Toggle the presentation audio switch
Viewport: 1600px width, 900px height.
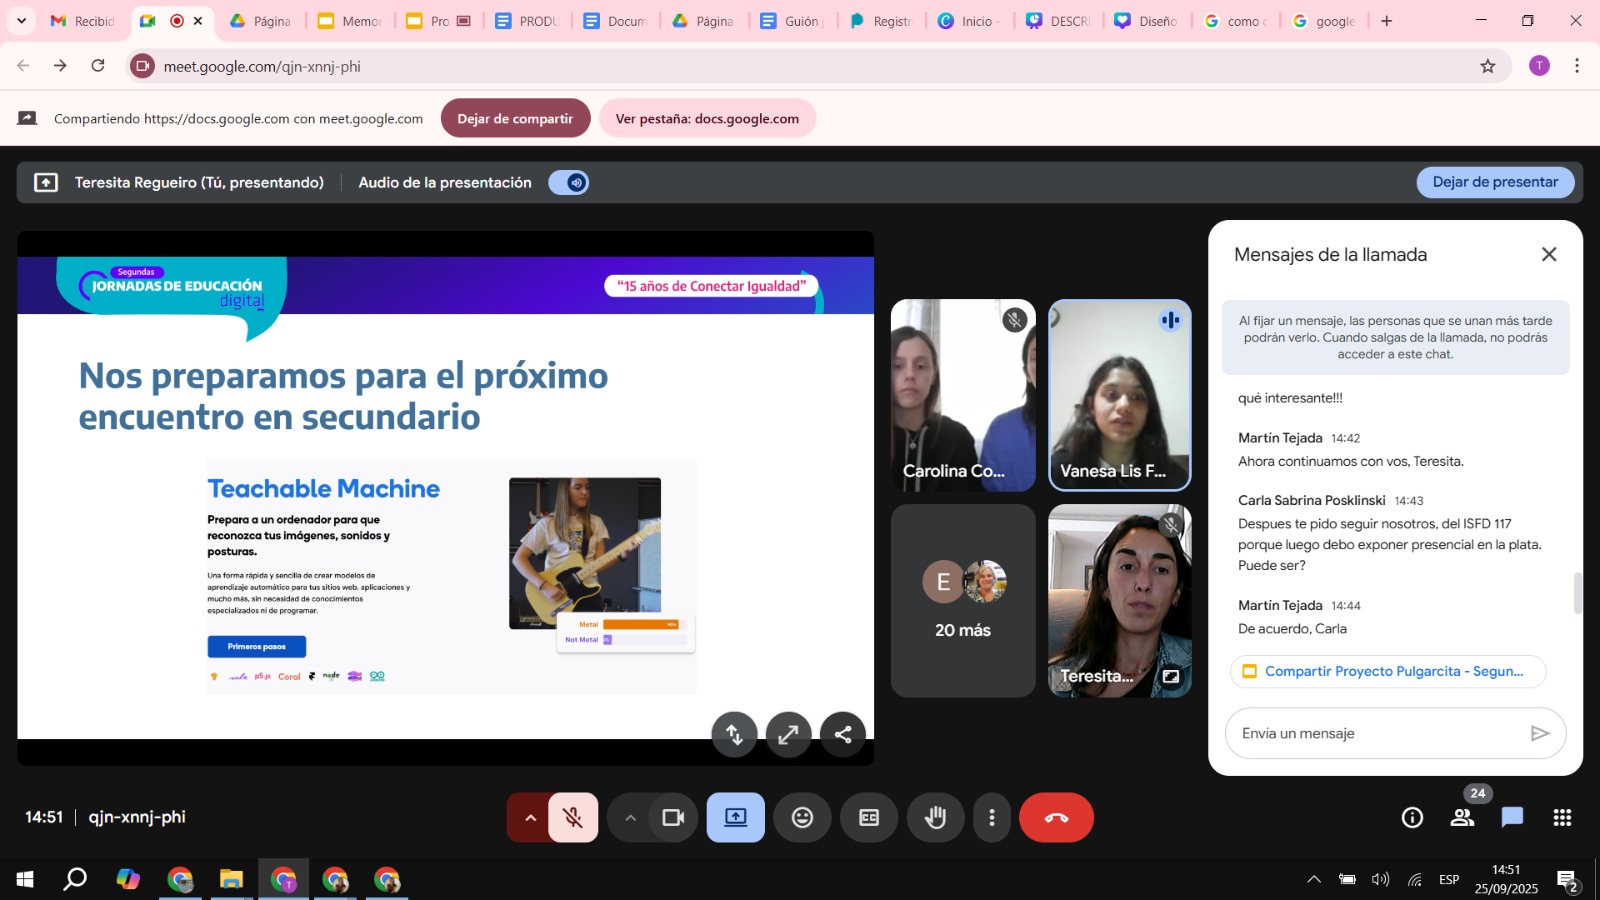[x=569, y=183]
